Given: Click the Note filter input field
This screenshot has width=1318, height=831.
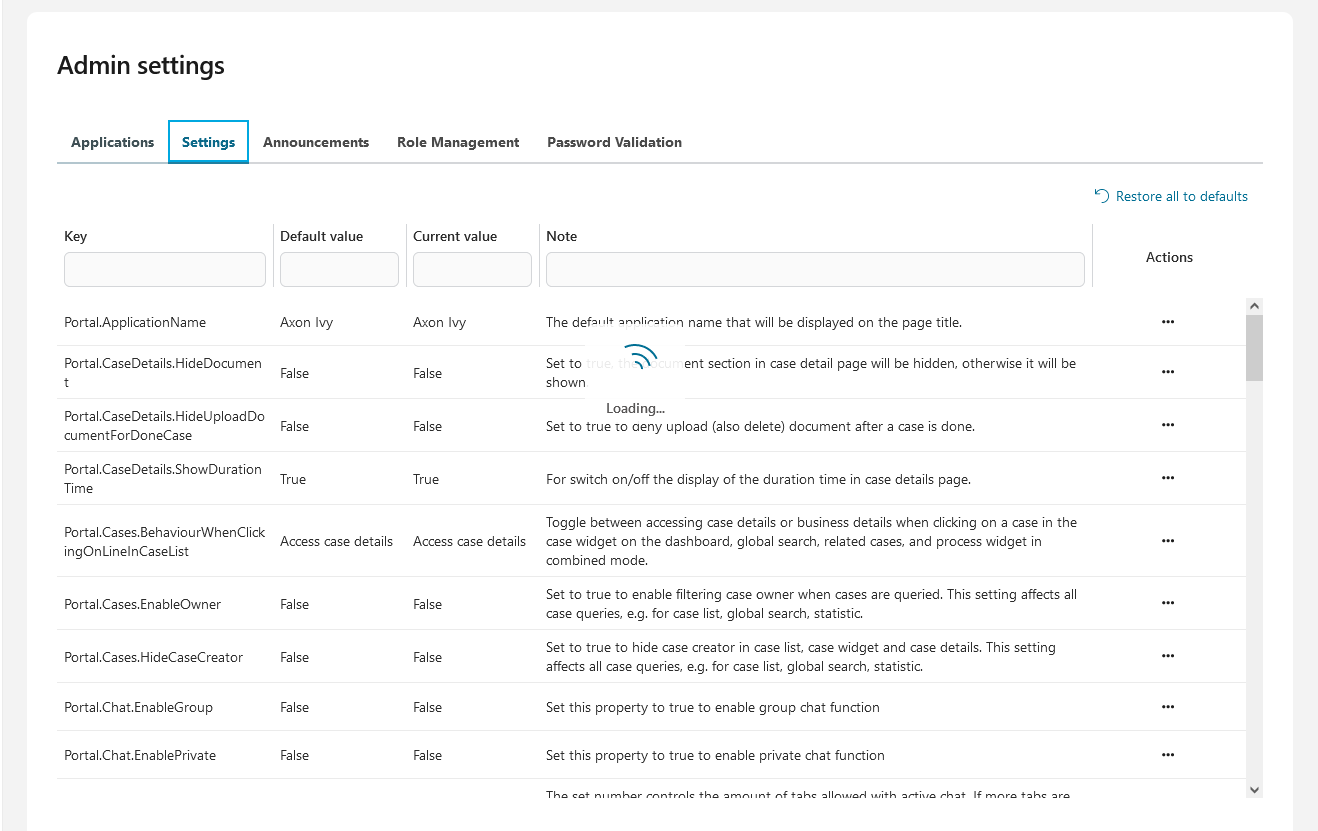Looking at the screenshot, I should pos(815,270).
